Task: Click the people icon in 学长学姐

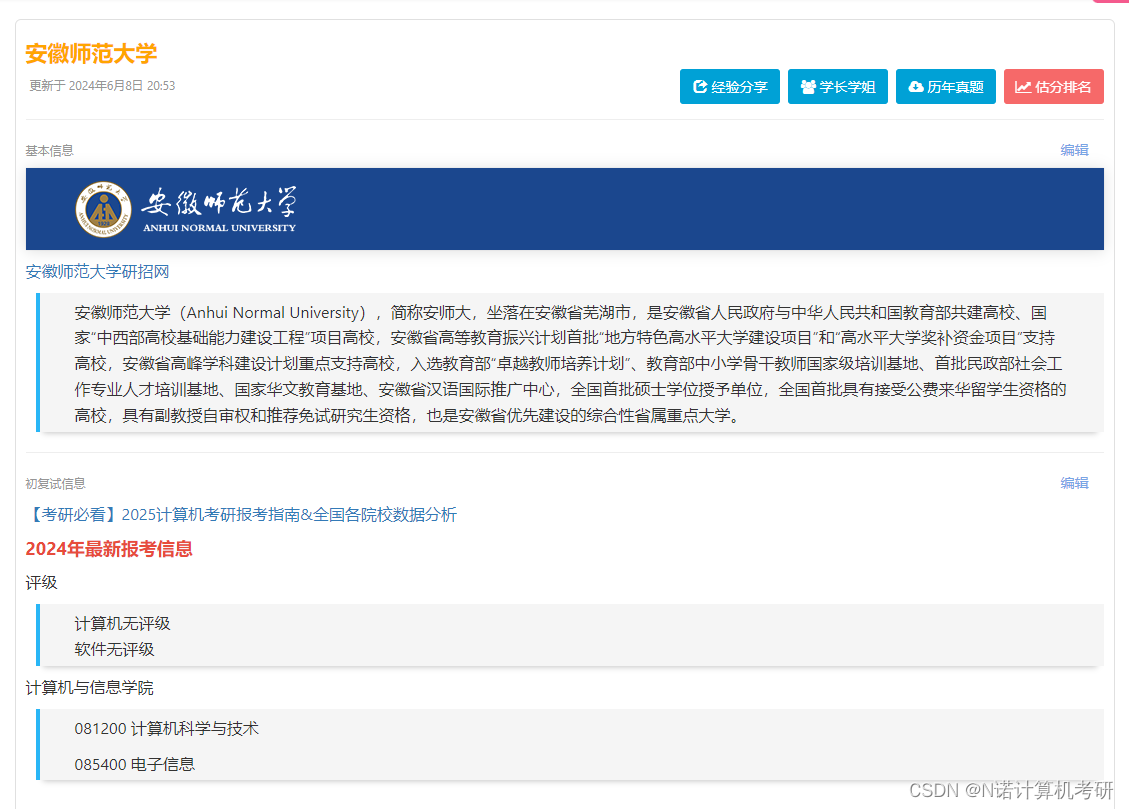Action: click(x=808, y=86)
